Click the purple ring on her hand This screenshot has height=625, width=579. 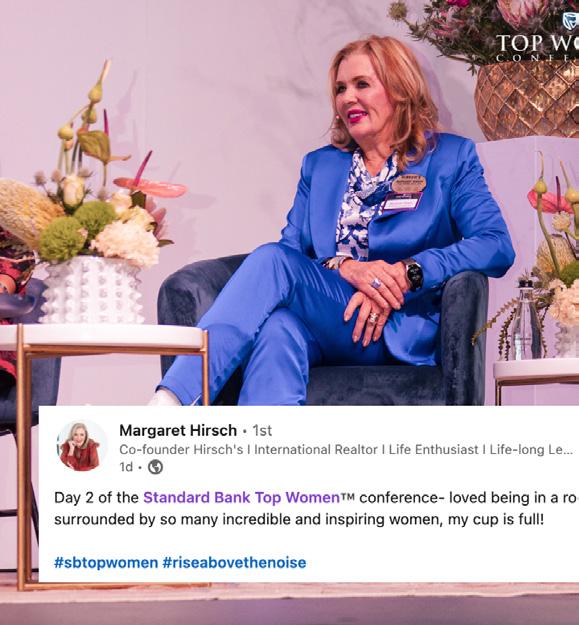click(376, 283)
